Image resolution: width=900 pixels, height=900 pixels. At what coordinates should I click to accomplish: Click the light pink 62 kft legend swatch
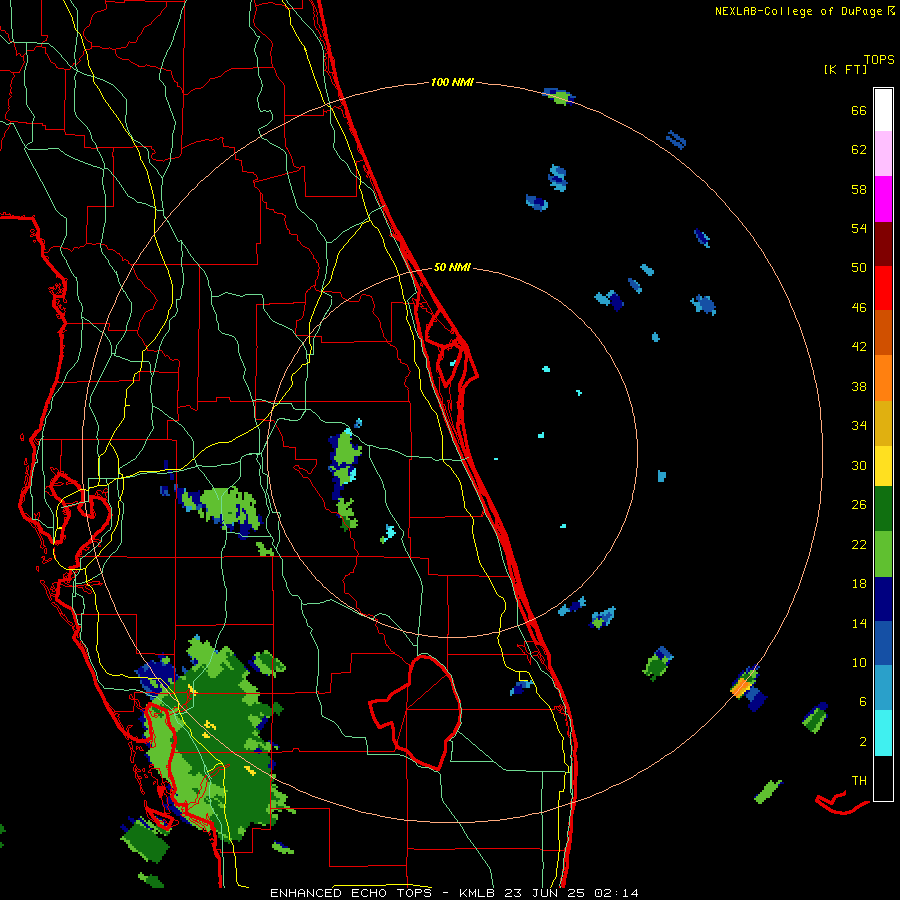[883, 154]
